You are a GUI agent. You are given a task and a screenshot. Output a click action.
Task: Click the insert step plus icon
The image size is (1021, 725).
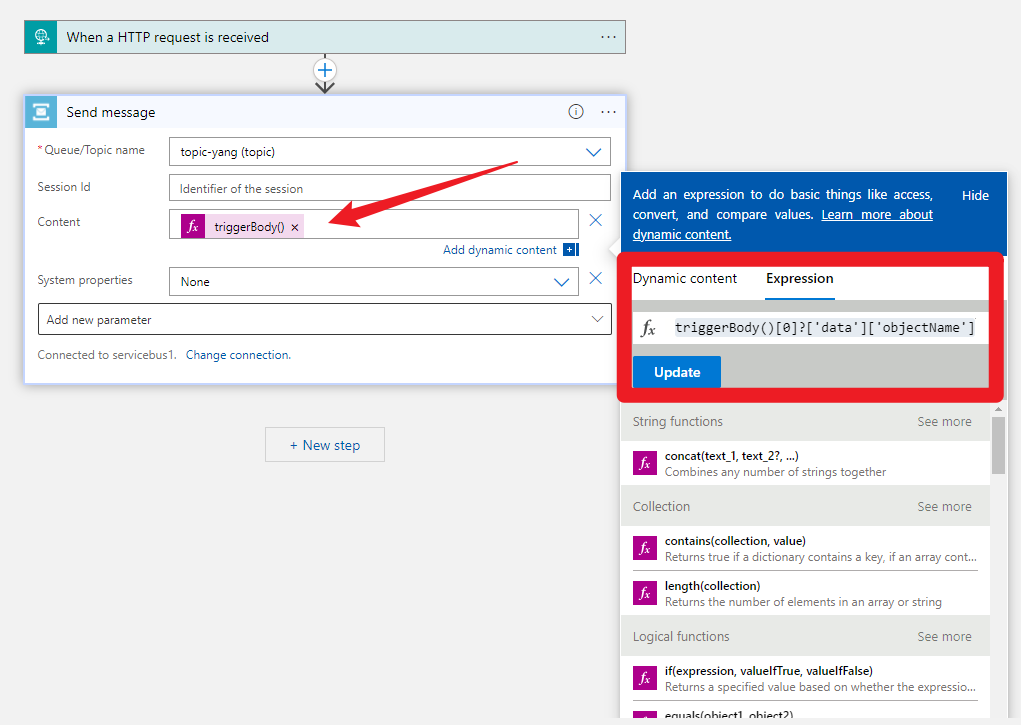coord(325,70)
